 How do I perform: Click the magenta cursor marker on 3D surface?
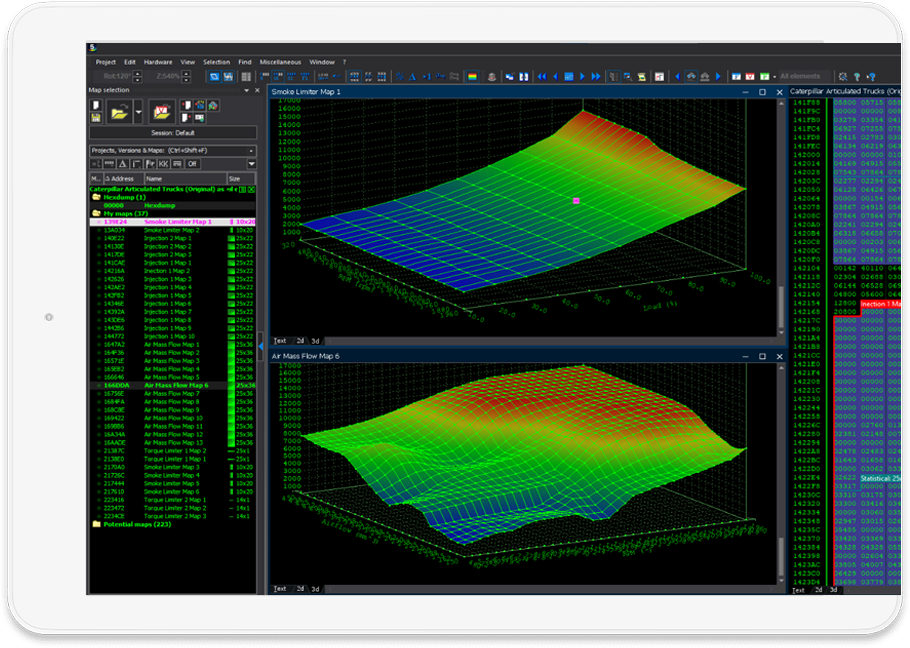[576, 201]
